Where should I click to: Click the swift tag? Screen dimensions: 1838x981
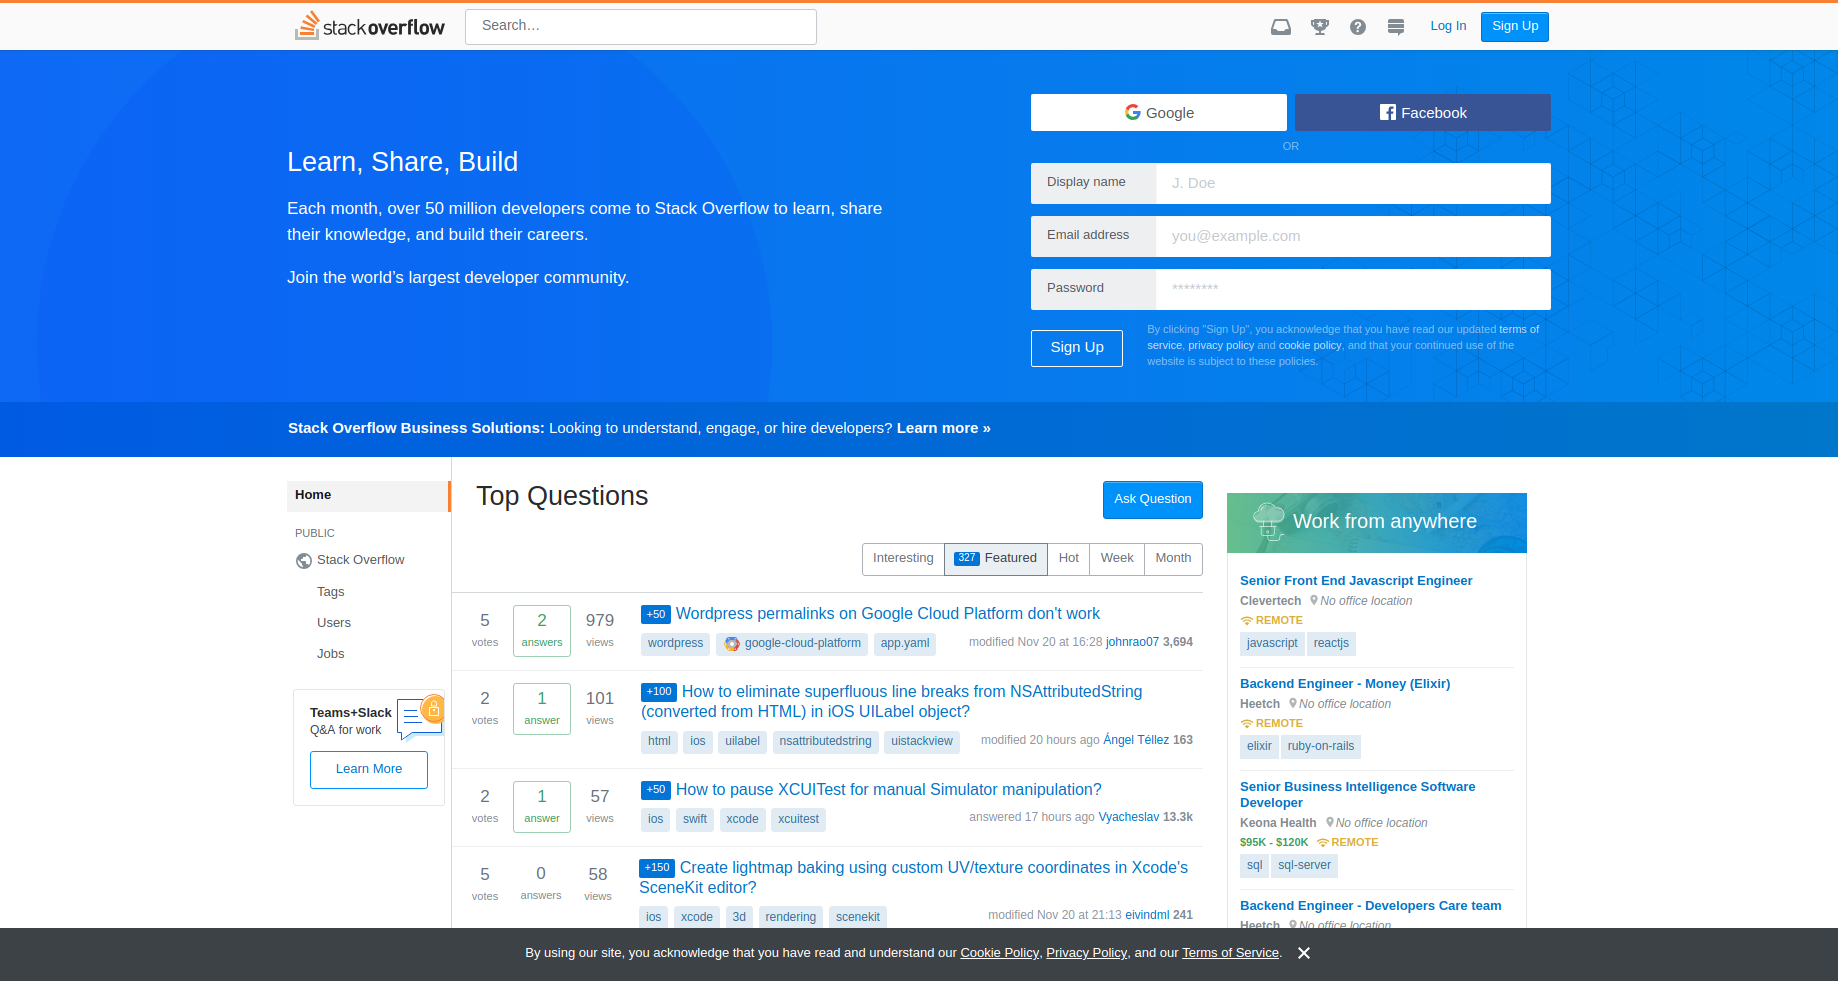pyautogui.click(x=695, y=820)
